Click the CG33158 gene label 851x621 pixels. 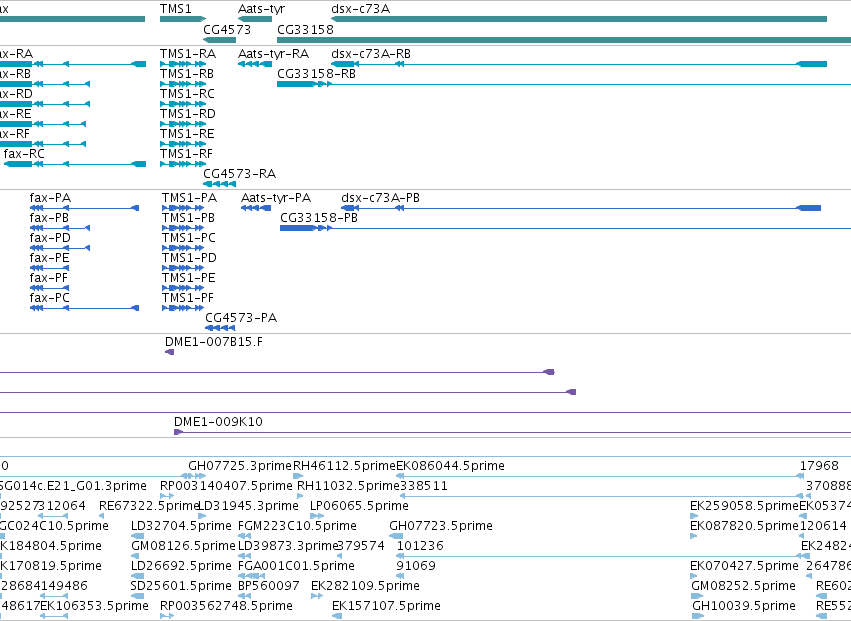tap(305, 30)
